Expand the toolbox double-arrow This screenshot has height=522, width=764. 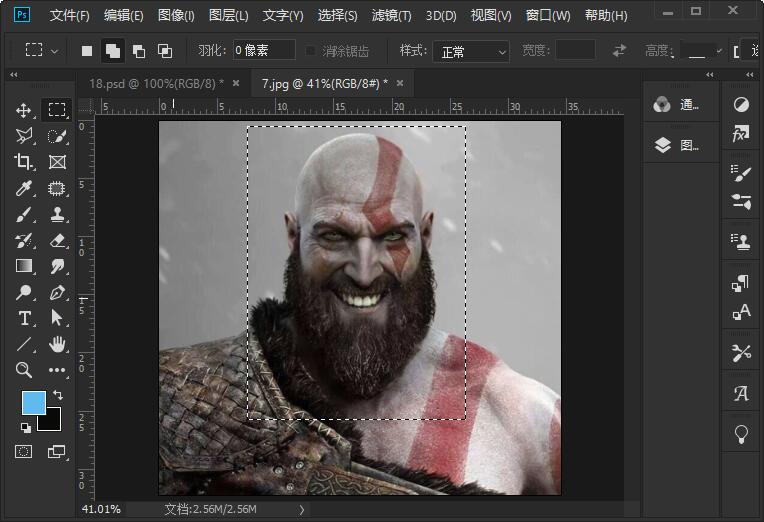(x=14, y=75)
